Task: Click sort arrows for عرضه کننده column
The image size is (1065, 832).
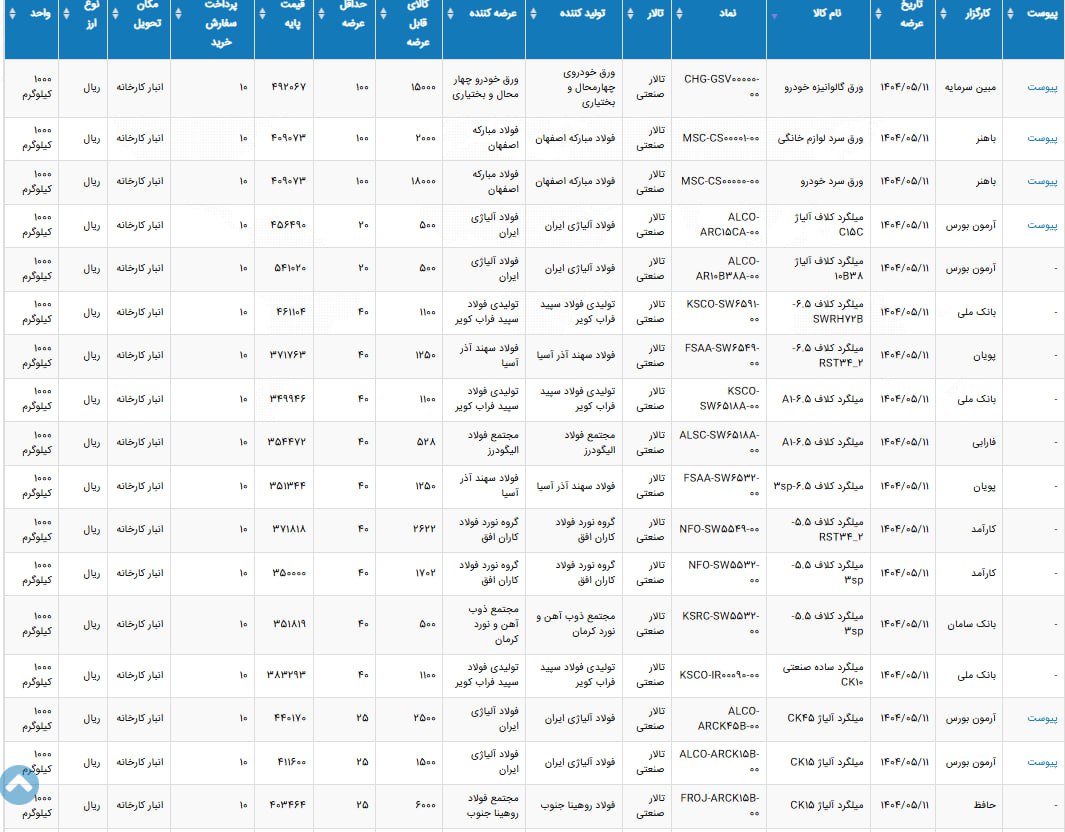Action: coord(449,13)
